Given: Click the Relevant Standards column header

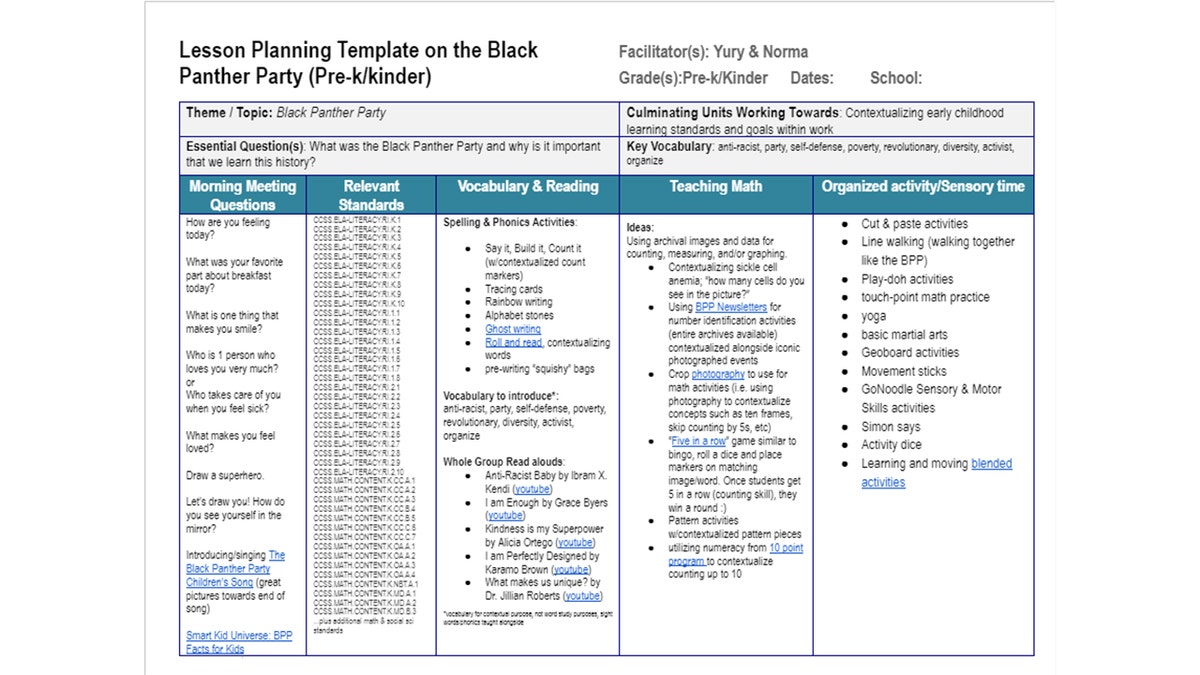Looking at the screenshot, I should (x=371, y=195).
